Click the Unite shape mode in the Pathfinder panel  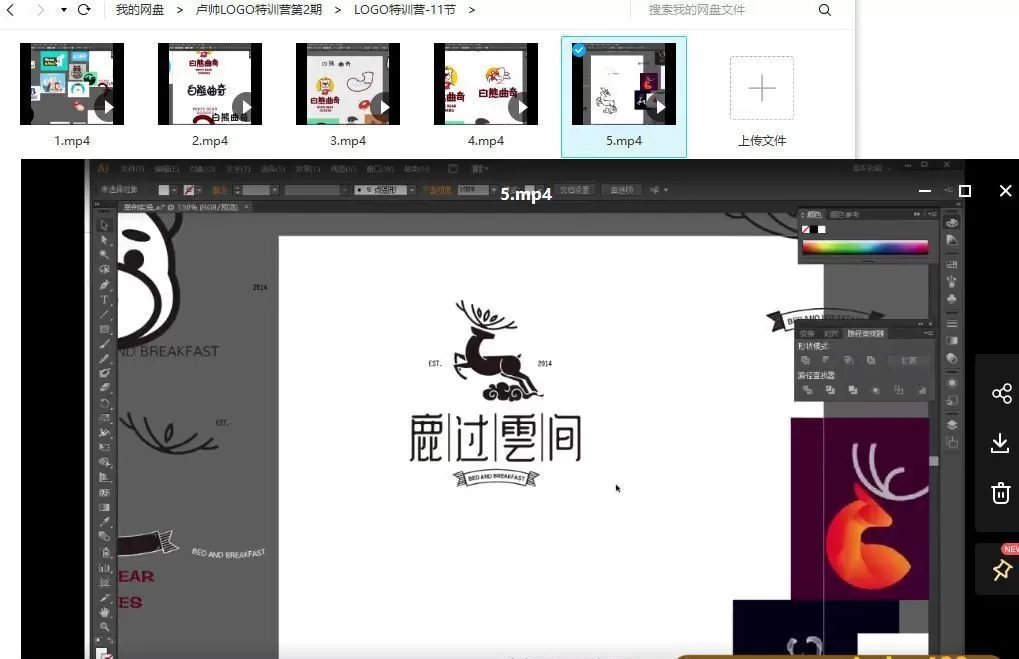pyautogui.click(x=806, y=358)
